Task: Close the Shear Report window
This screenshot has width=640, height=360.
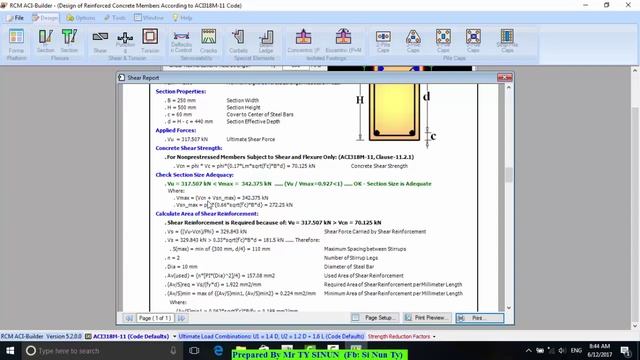Action: [504, 78]
